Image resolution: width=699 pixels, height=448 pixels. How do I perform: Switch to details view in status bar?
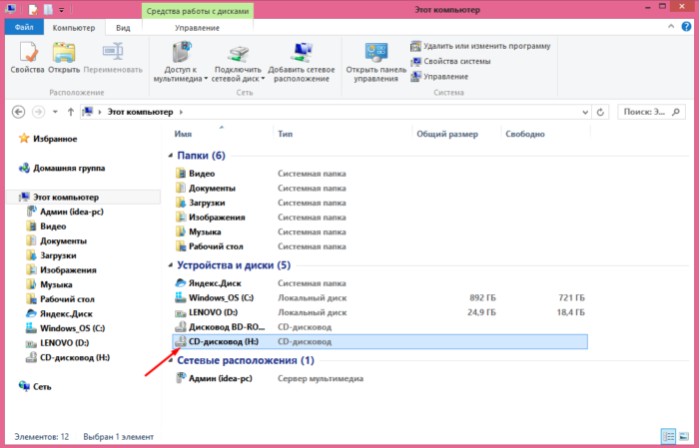point(668,436)
